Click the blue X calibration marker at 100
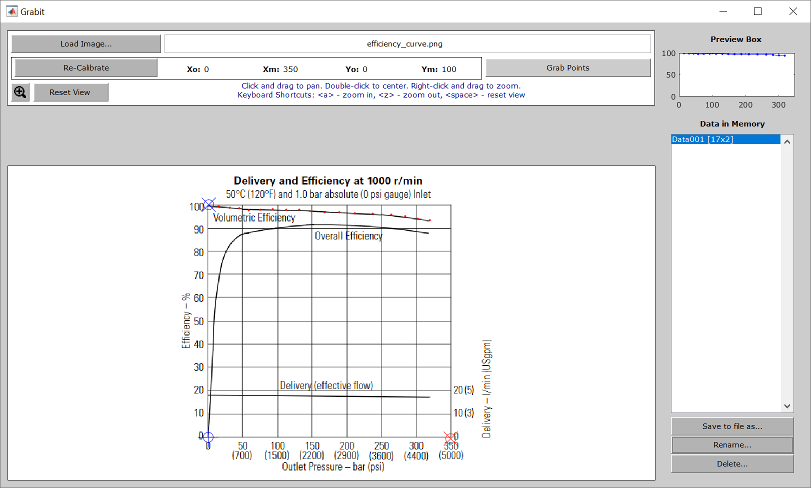This screenshot has width=811, height=488. pos(208,204)
